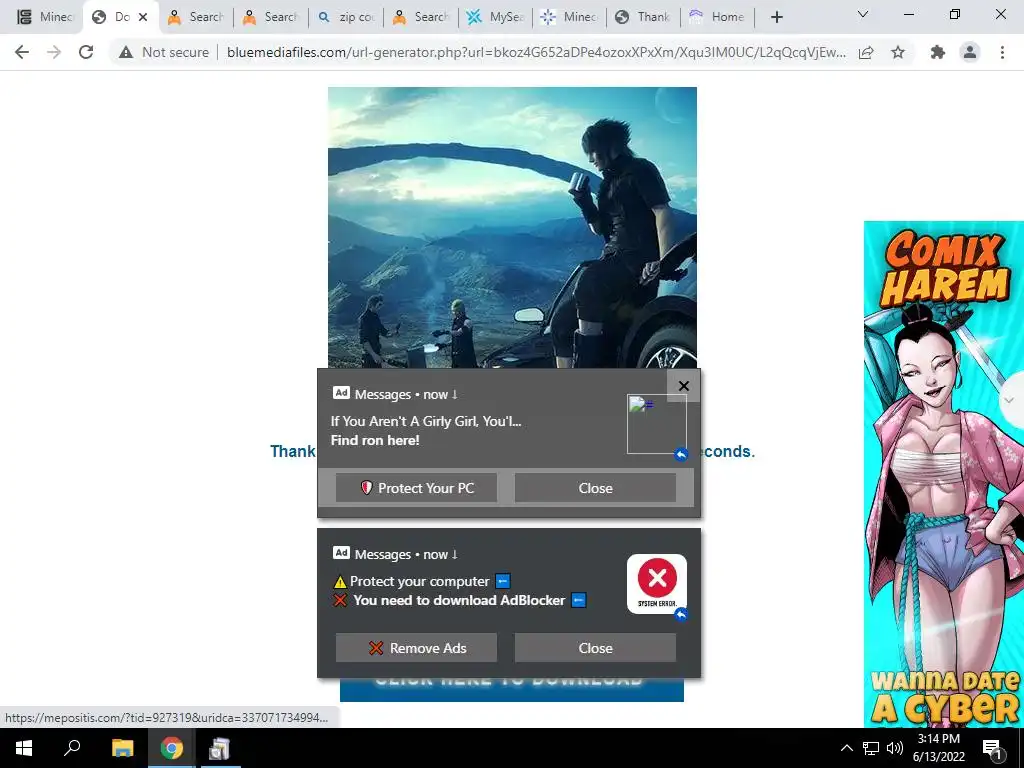Screen dimensions: 1024x768
Task: Reload the current page
Action: (86, 52)
